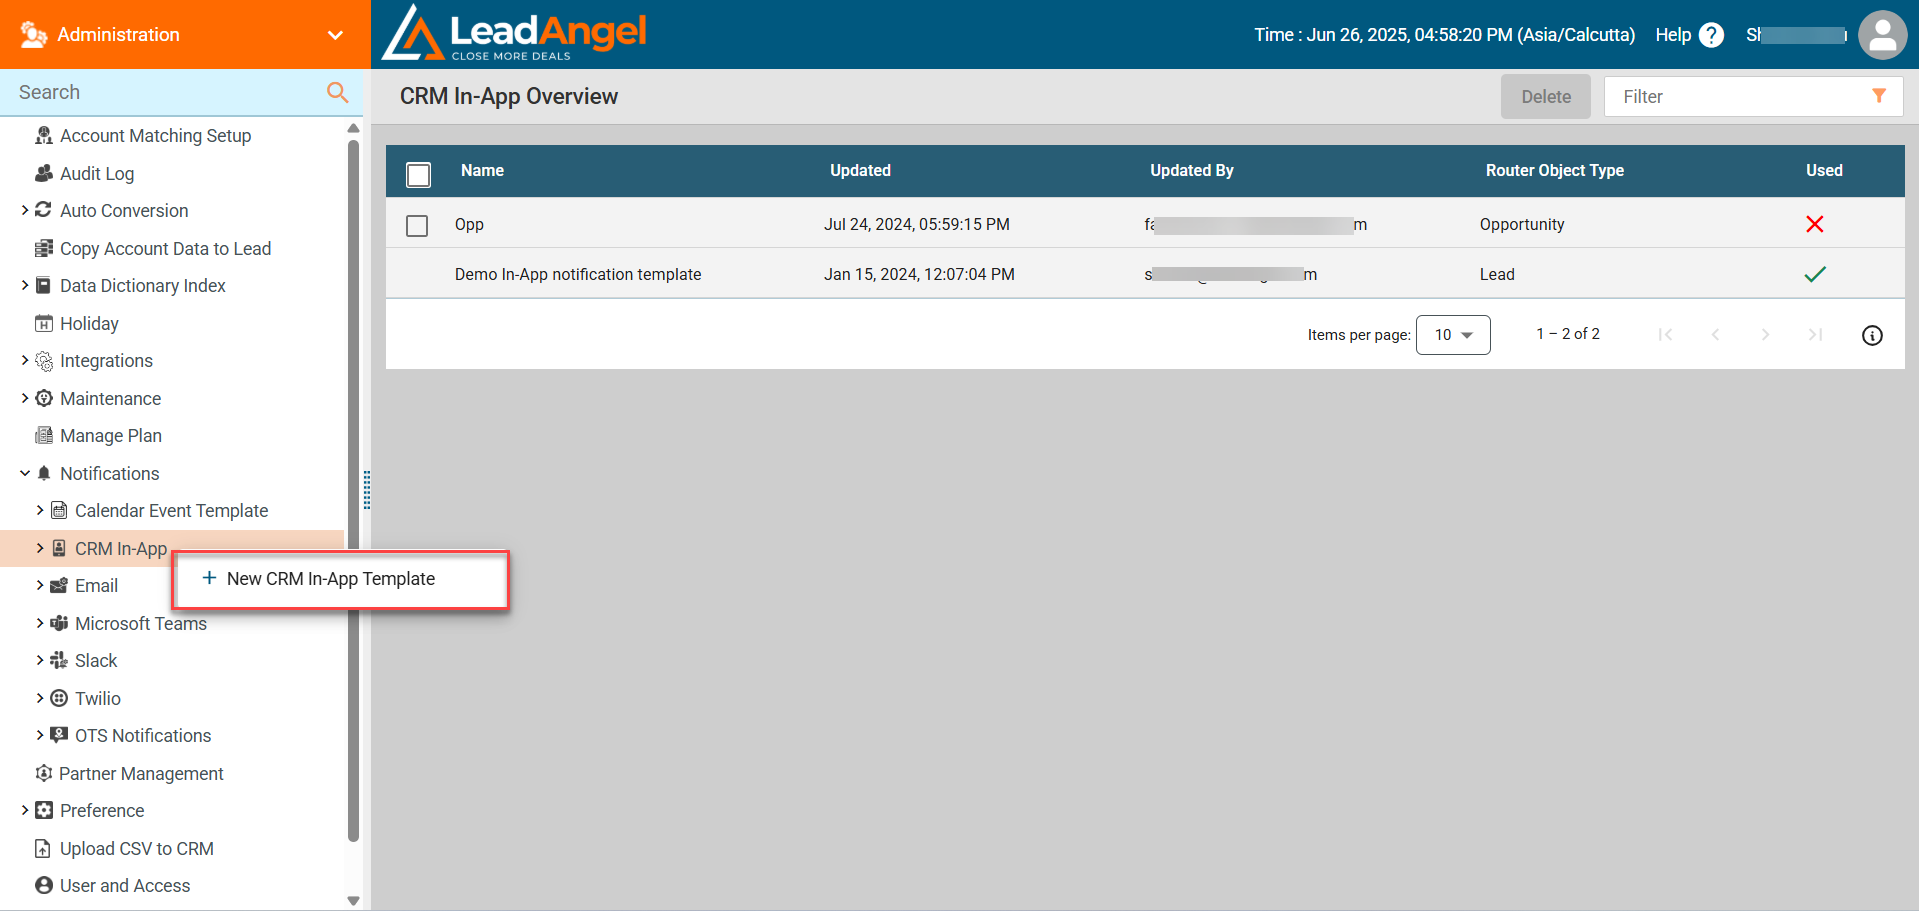Viewport: 1919px width, 911px height.
Task: Check the checkbox next to Opp
Action: pyautogui.click(x=417, y=225)
